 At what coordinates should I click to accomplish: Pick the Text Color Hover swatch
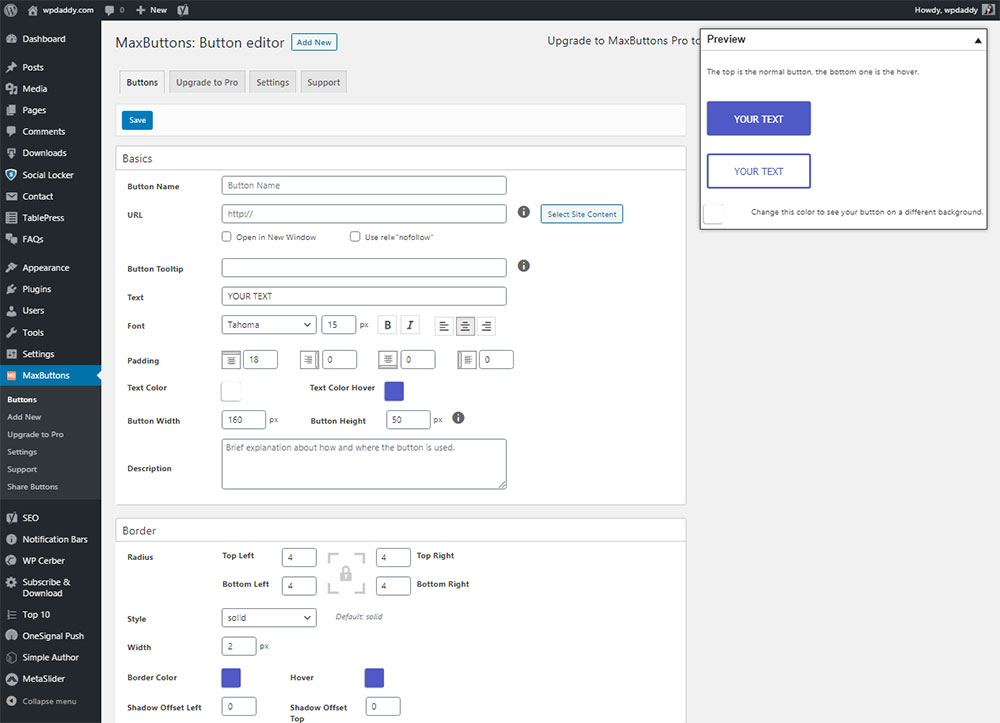[394, 391]
